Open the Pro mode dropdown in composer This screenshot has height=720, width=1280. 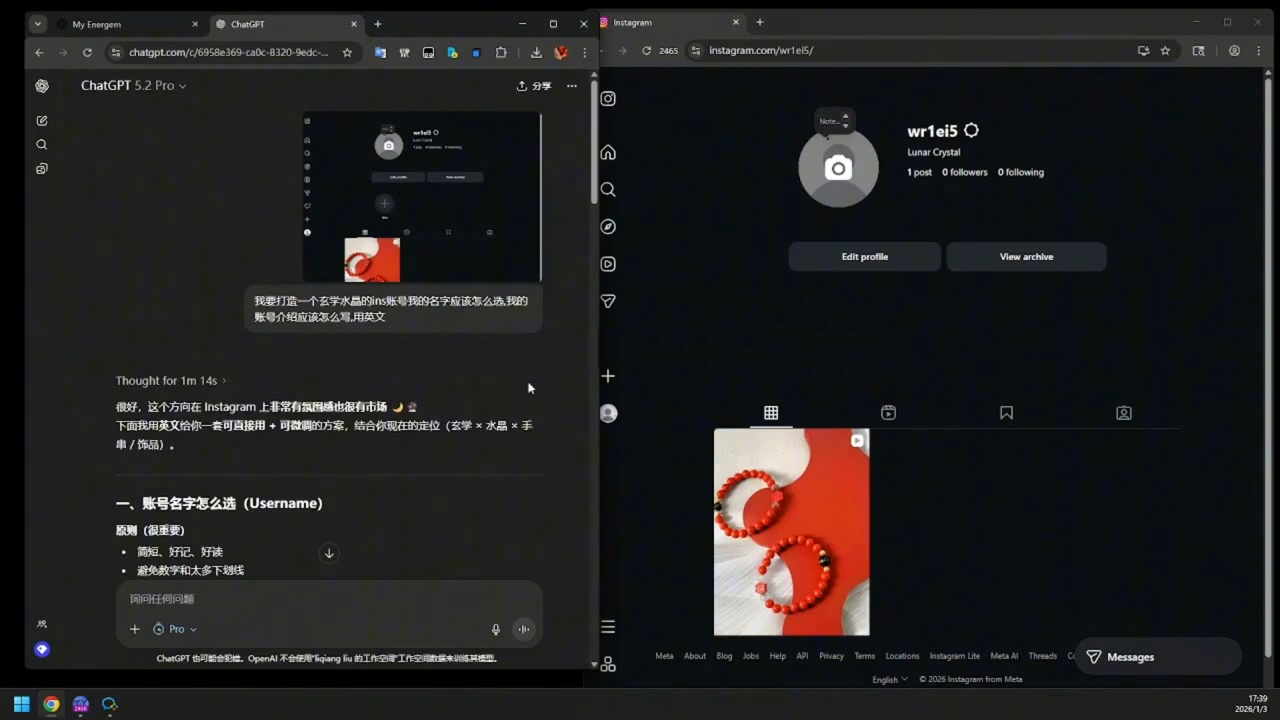175,629
